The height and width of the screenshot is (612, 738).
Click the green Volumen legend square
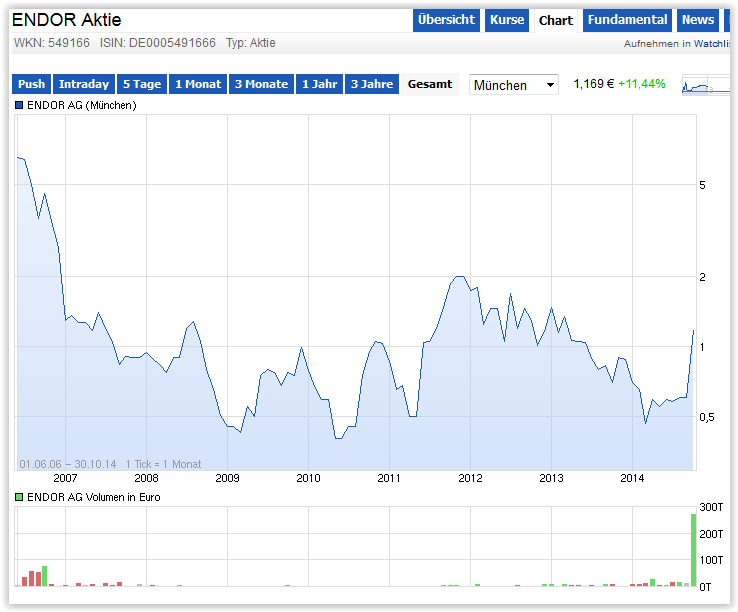click(x=18, y=497)
